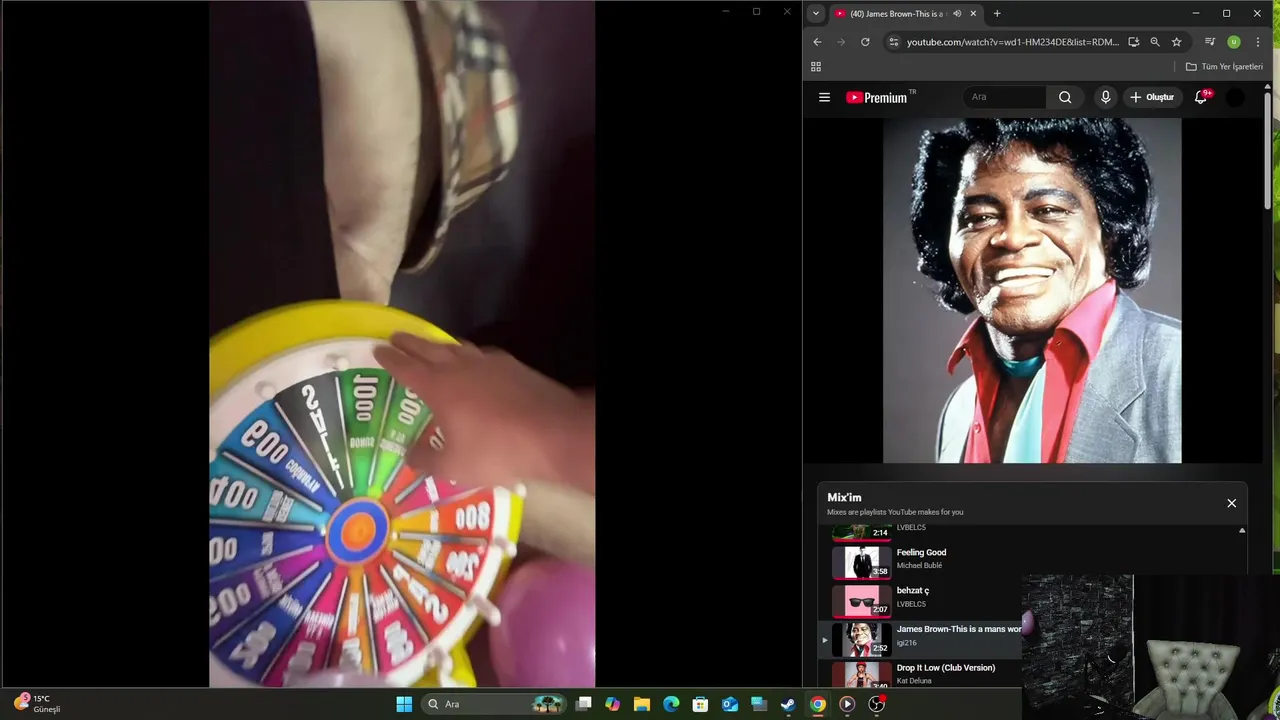Launch Copilot from the taskbar

pos(613,704)
